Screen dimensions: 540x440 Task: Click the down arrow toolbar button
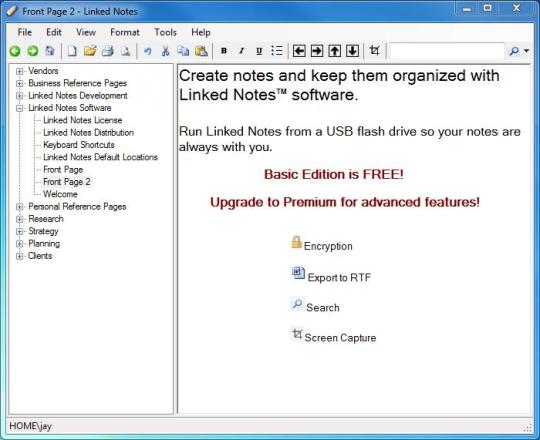352,51
